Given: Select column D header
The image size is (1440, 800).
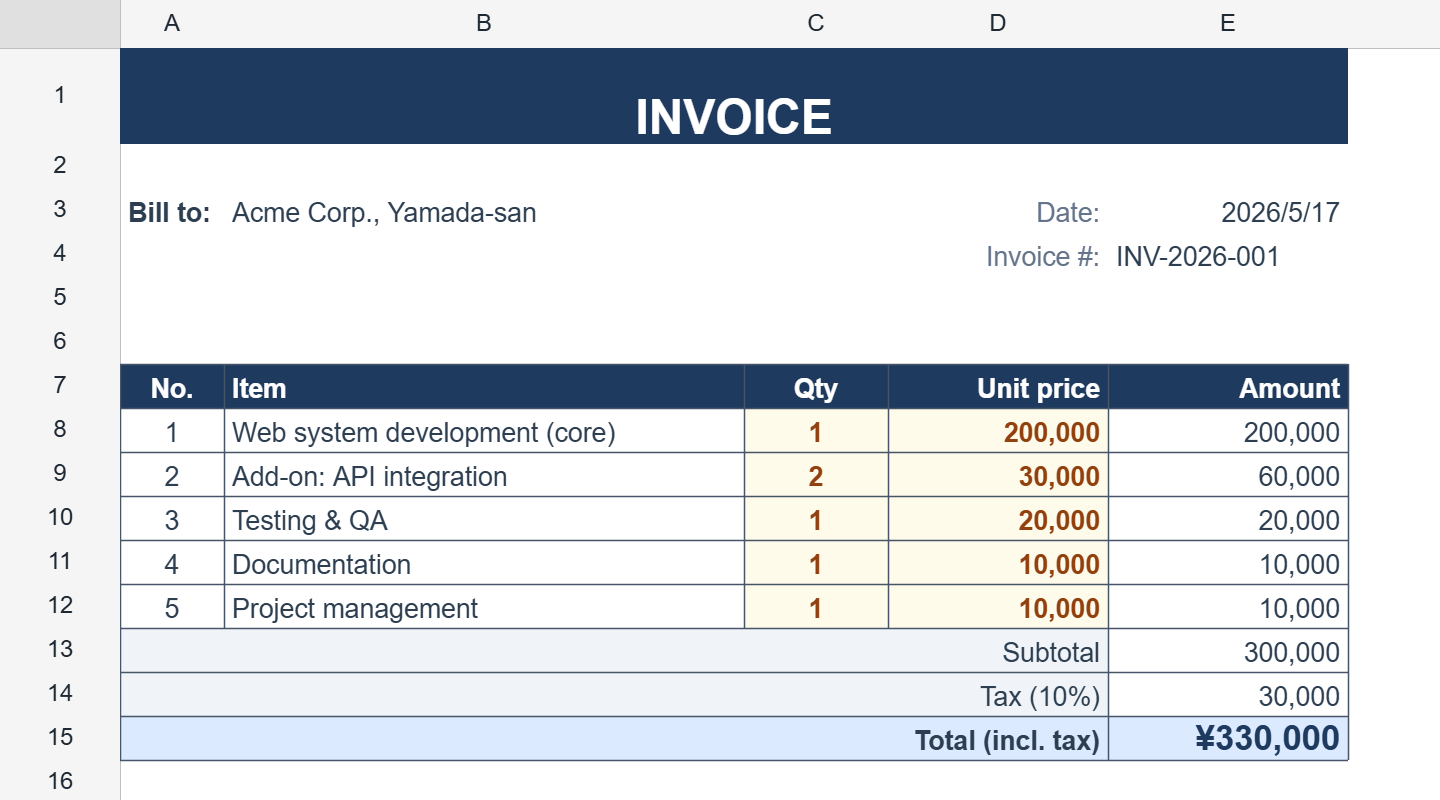Looking at the screenshot, I should click(998, 24).
